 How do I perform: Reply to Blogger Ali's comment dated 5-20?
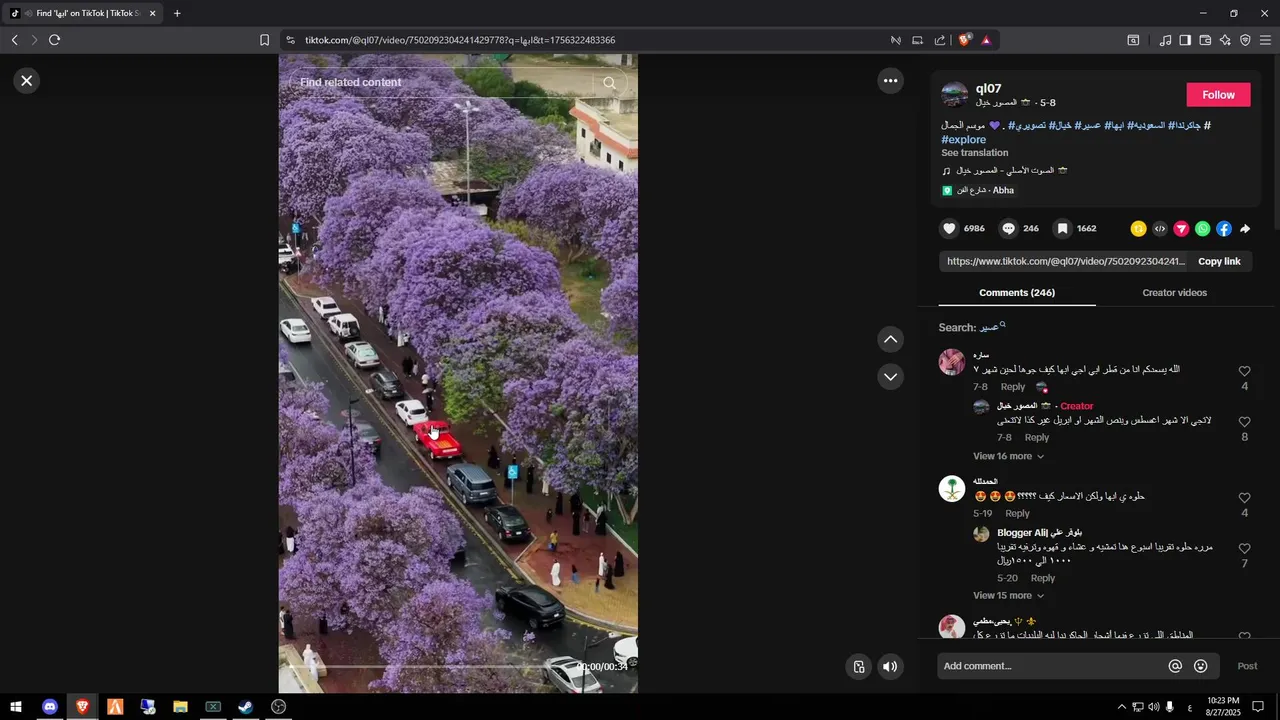[x=1043, y=579]
